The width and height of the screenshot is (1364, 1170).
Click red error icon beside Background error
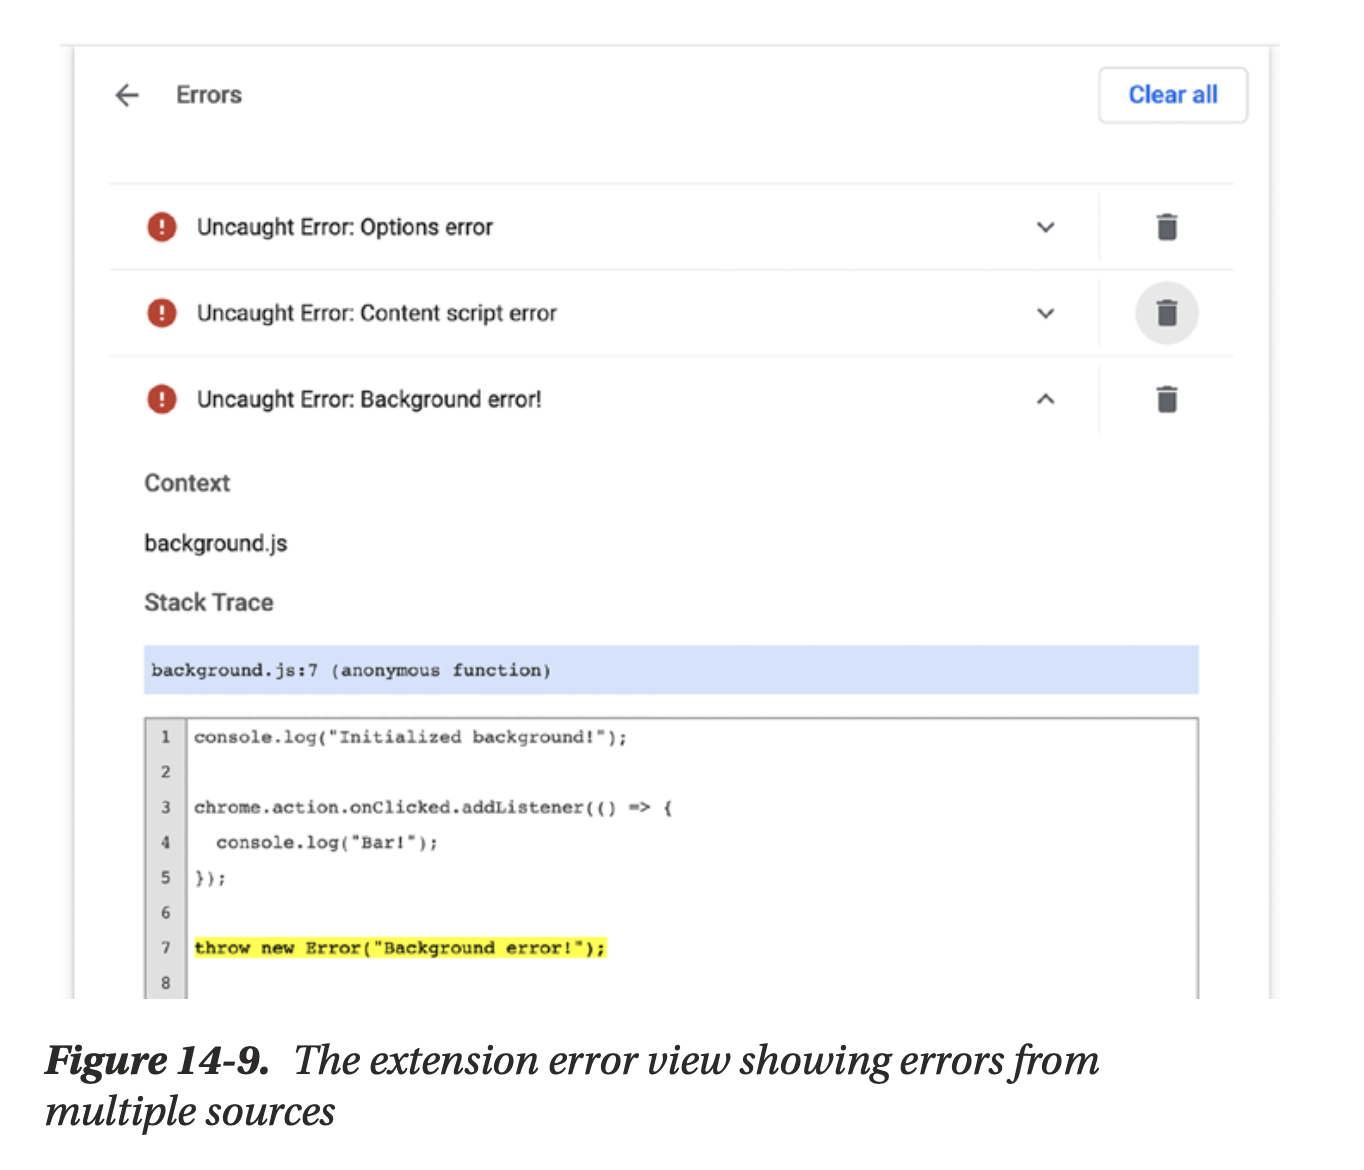click(x=162, y=399)
